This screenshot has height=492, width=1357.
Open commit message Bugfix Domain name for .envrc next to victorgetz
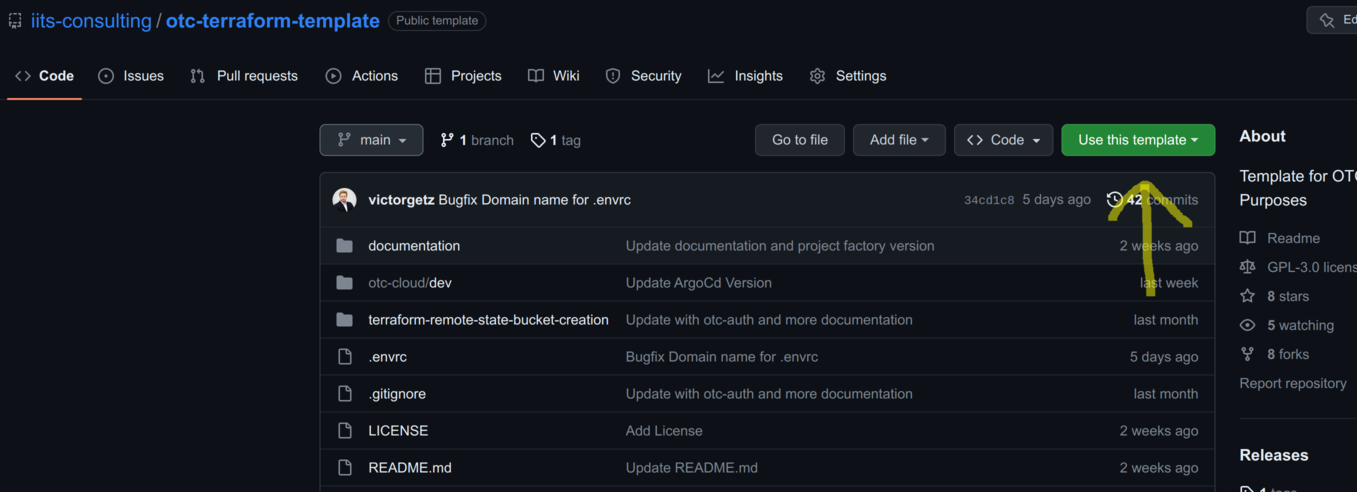(535, 200)
